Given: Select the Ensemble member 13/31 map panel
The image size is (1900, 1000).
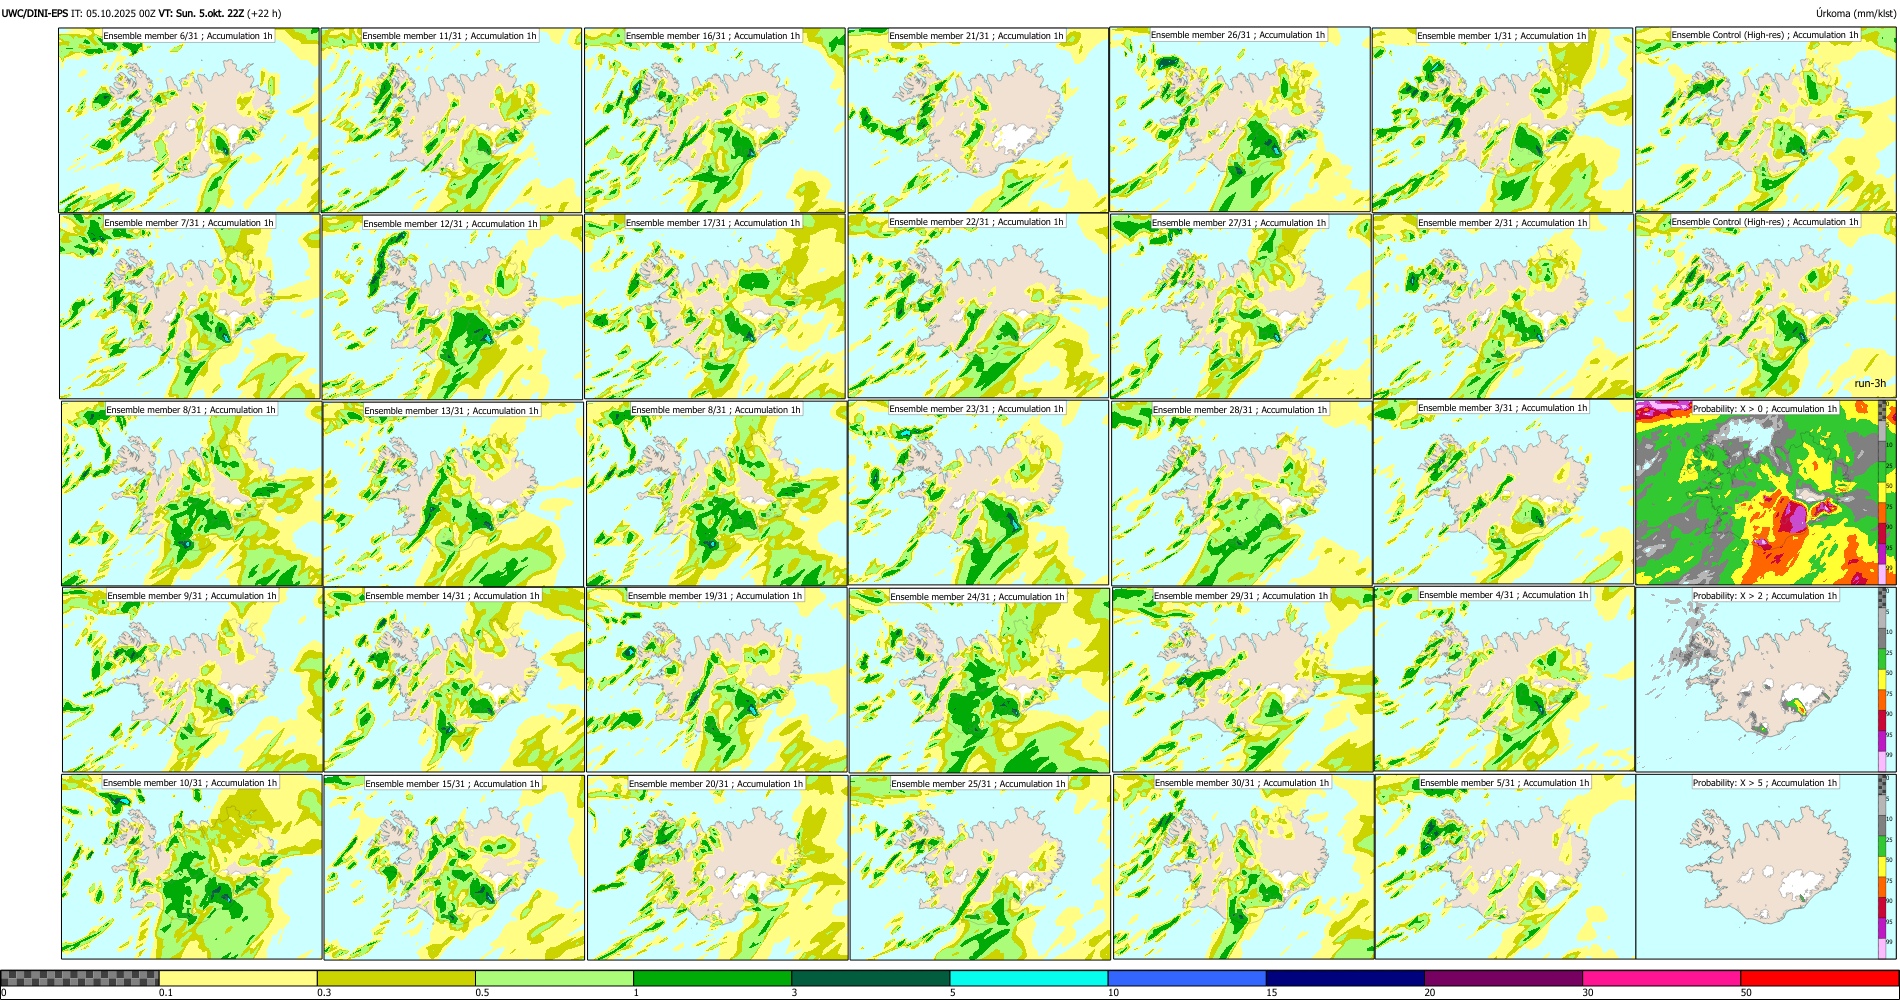Looking at the screenshot, I should click(x=453, y=494).
